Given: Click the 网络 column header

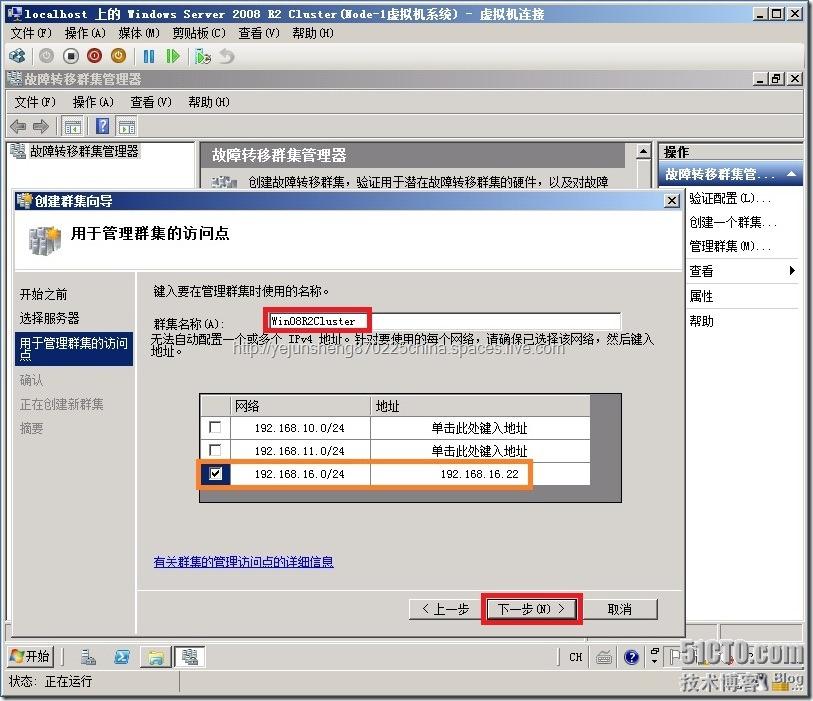Looking at the screenshot, I should (300, 405).
